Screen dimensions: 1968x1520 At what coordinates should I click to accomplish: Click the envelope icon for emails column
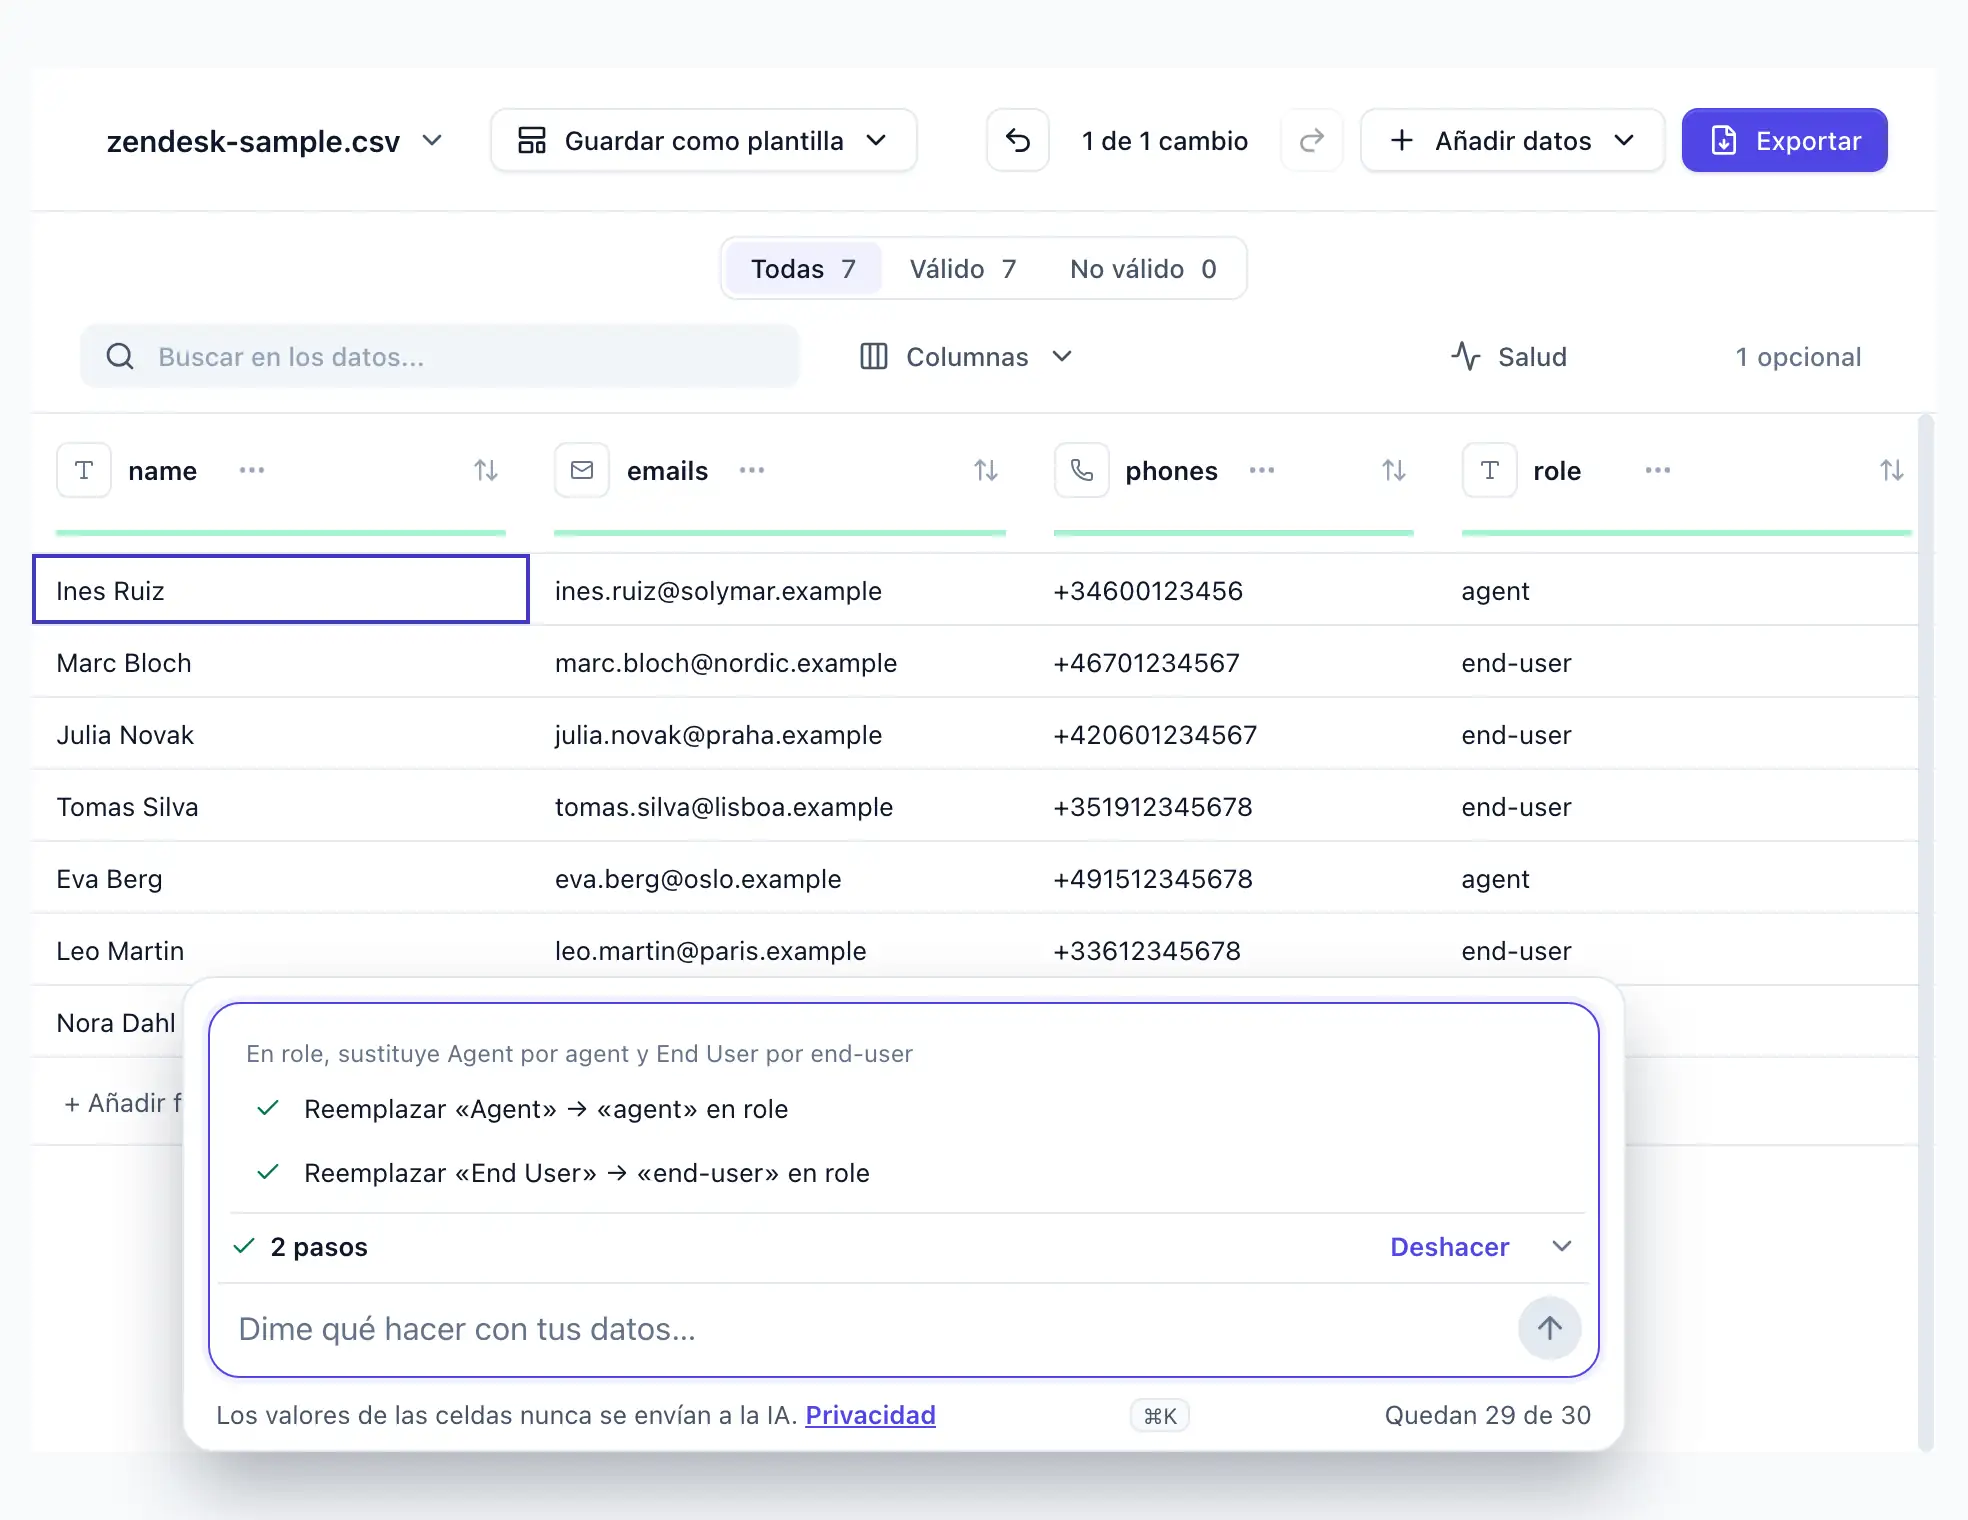pyautogui.click(x=582, y=470)
